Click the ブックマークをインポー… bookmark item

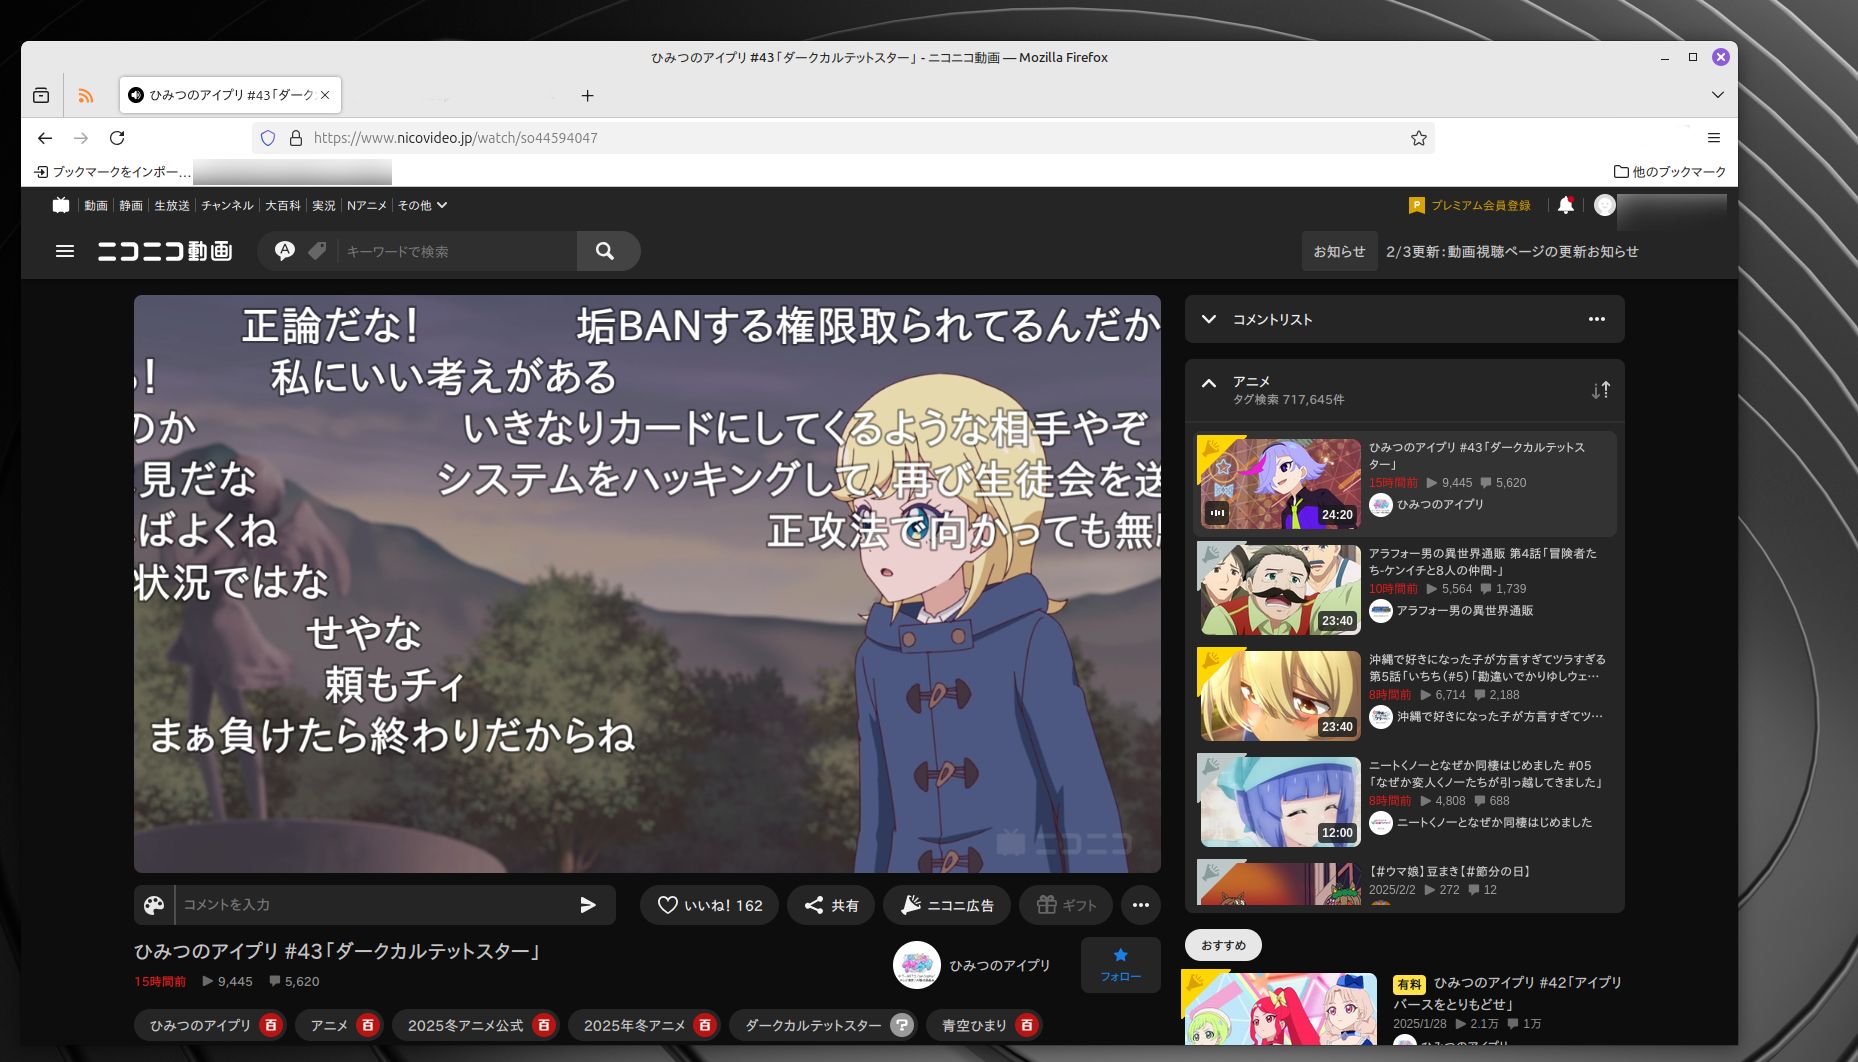pos(111,172)
